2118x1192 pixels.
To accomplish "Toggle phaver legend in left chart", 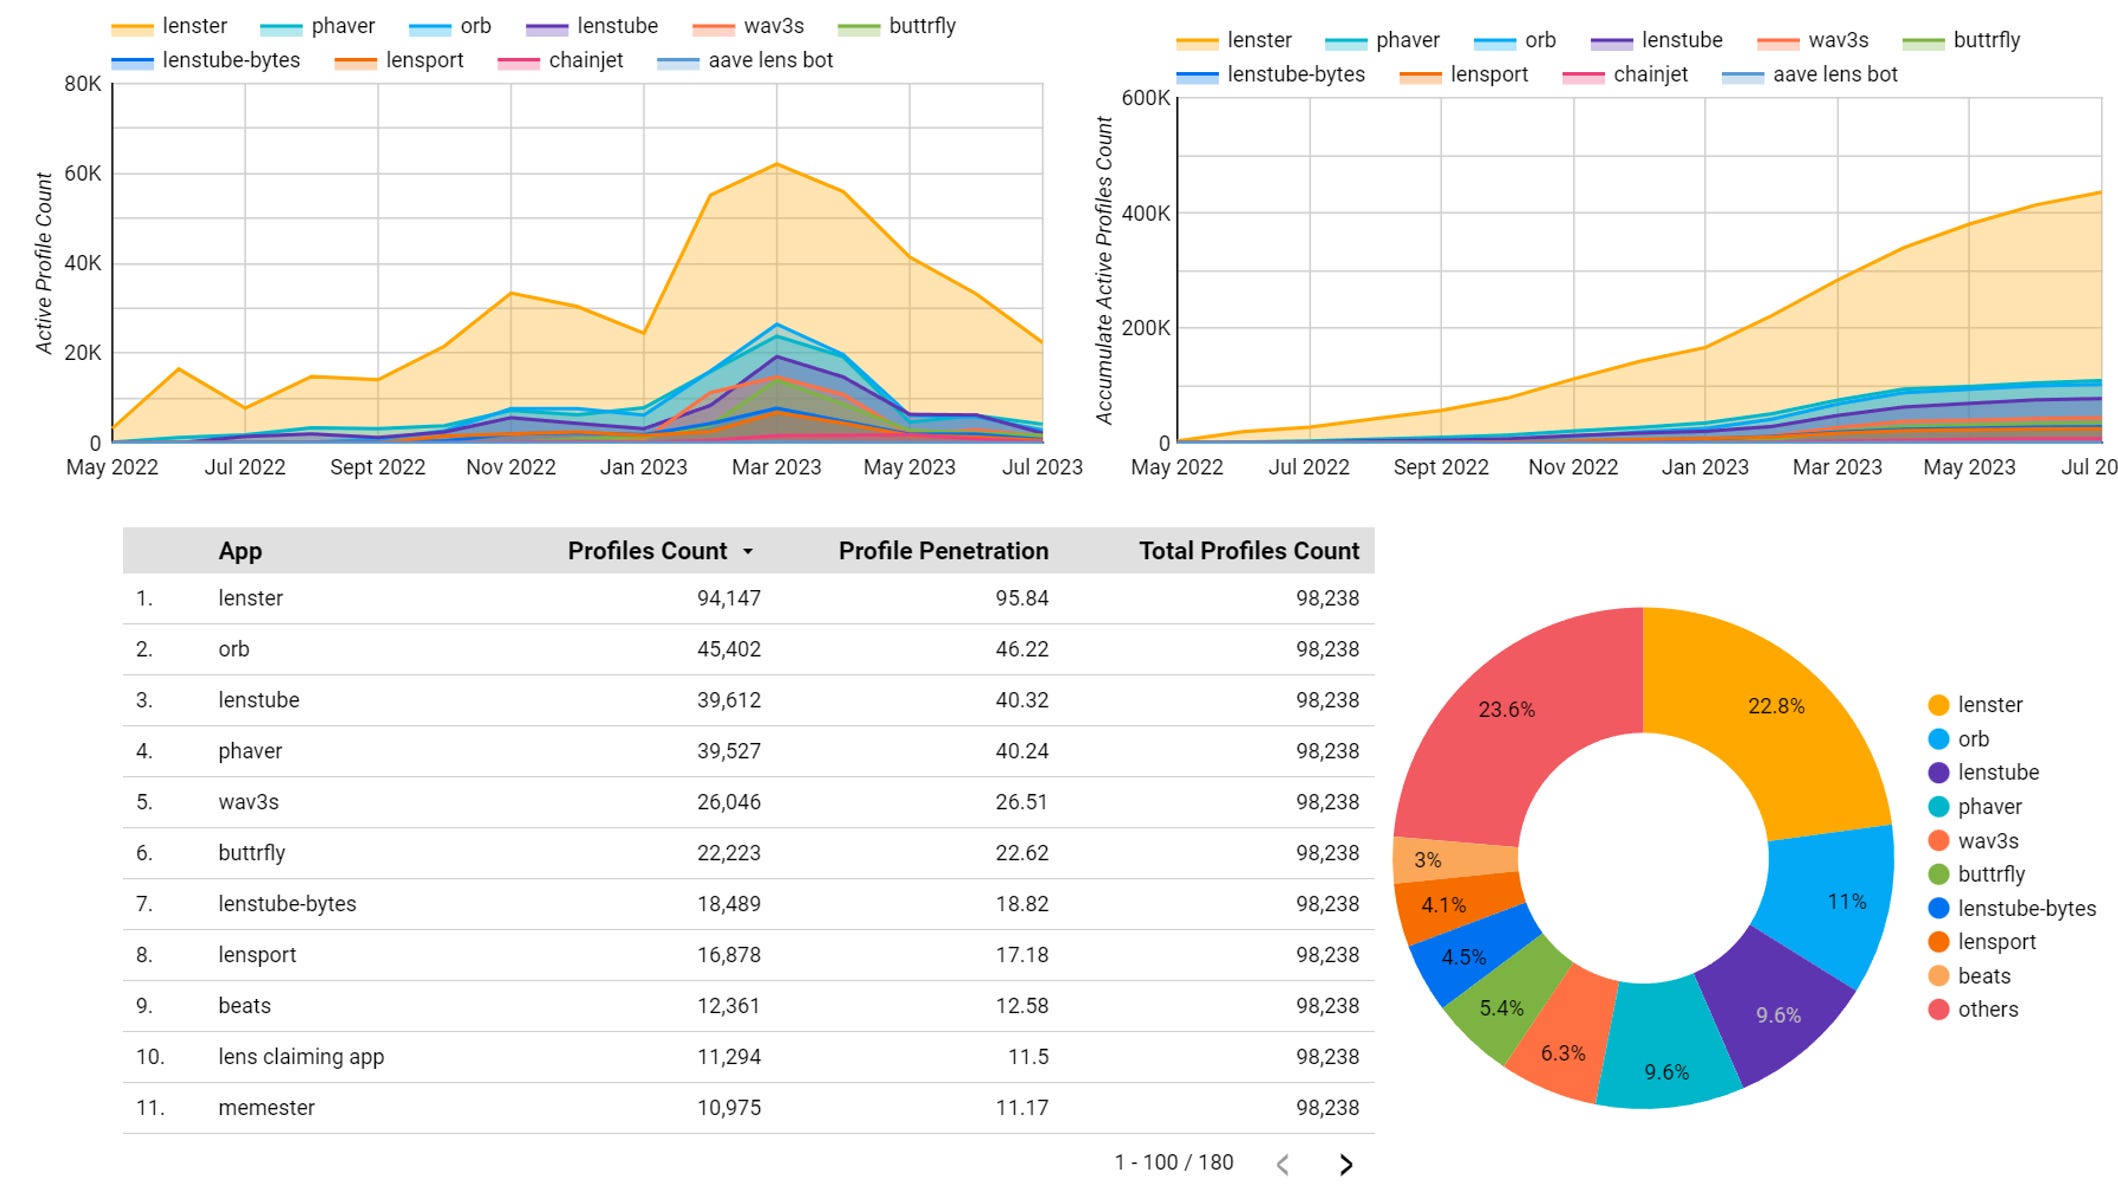I will click(x=342, y=26).
